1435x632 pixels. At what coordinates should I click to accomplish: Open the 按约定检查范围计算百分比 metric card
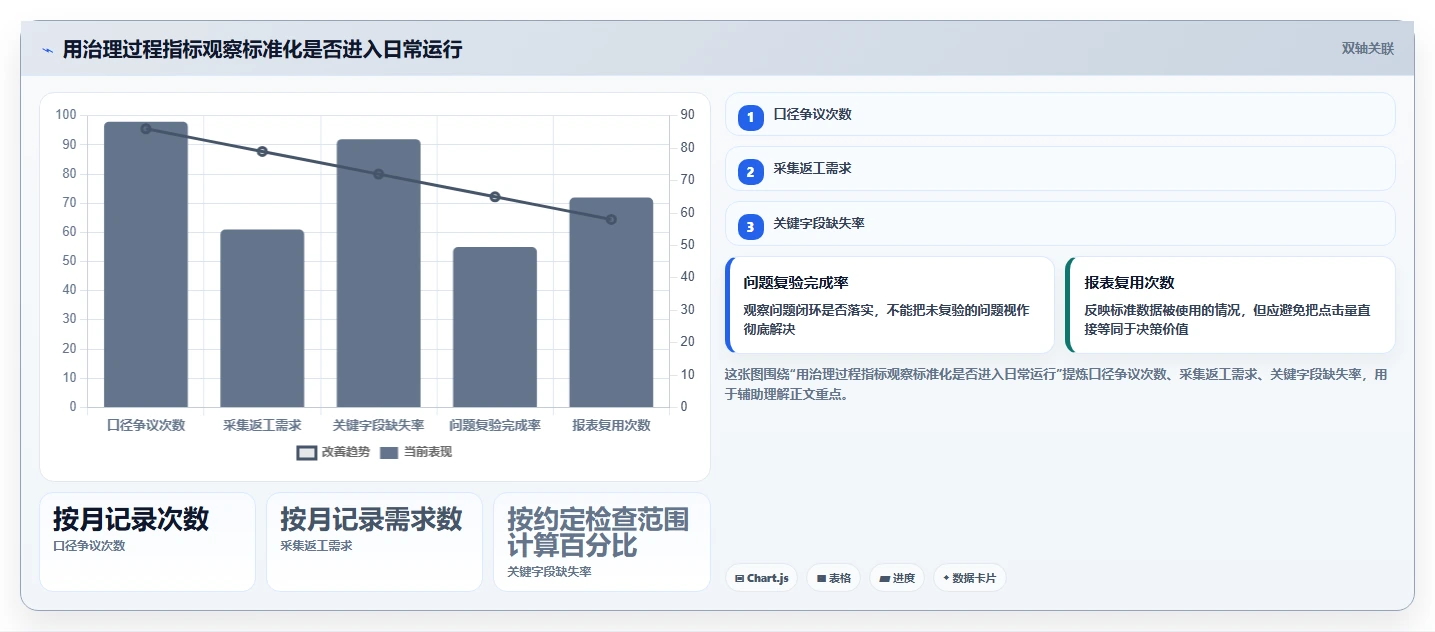pyautogui.click(x=601, y=541)
